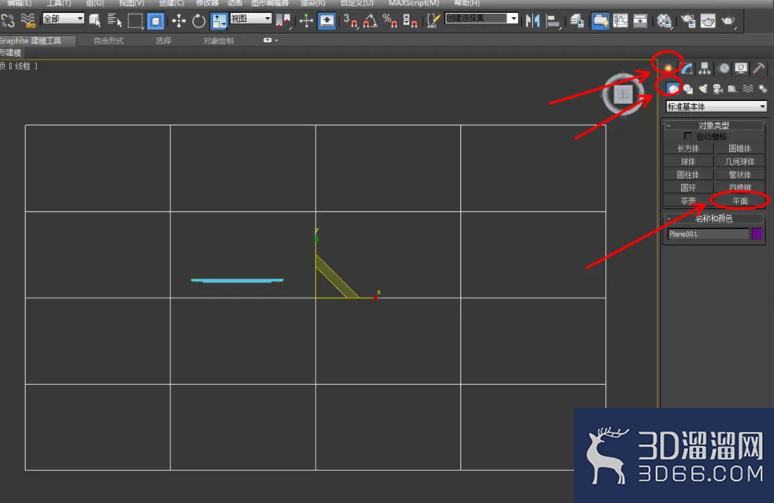Image resolution: width=774 pixels, height=503 pixels.
Task: Activate the Select and Scale tool
Action: [x=219, y=21]
